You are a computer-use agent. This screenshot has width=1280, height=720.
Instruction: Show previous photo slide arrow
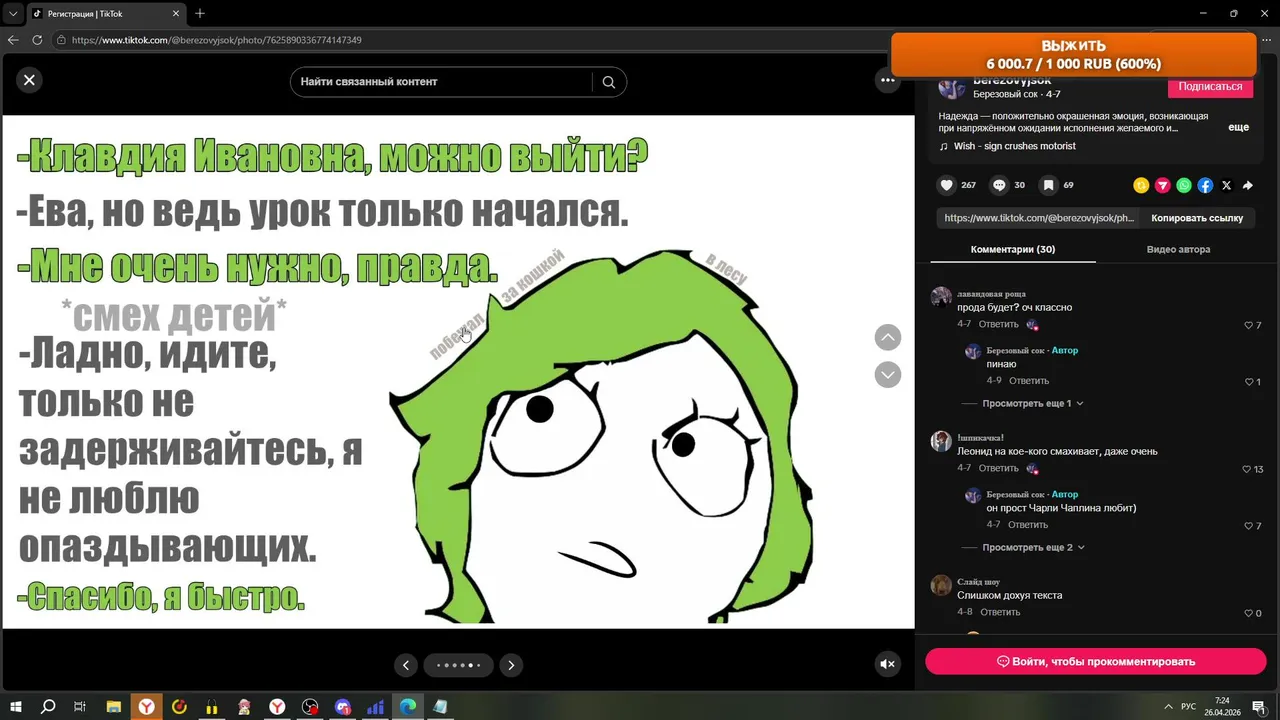(x=405, y=665)
